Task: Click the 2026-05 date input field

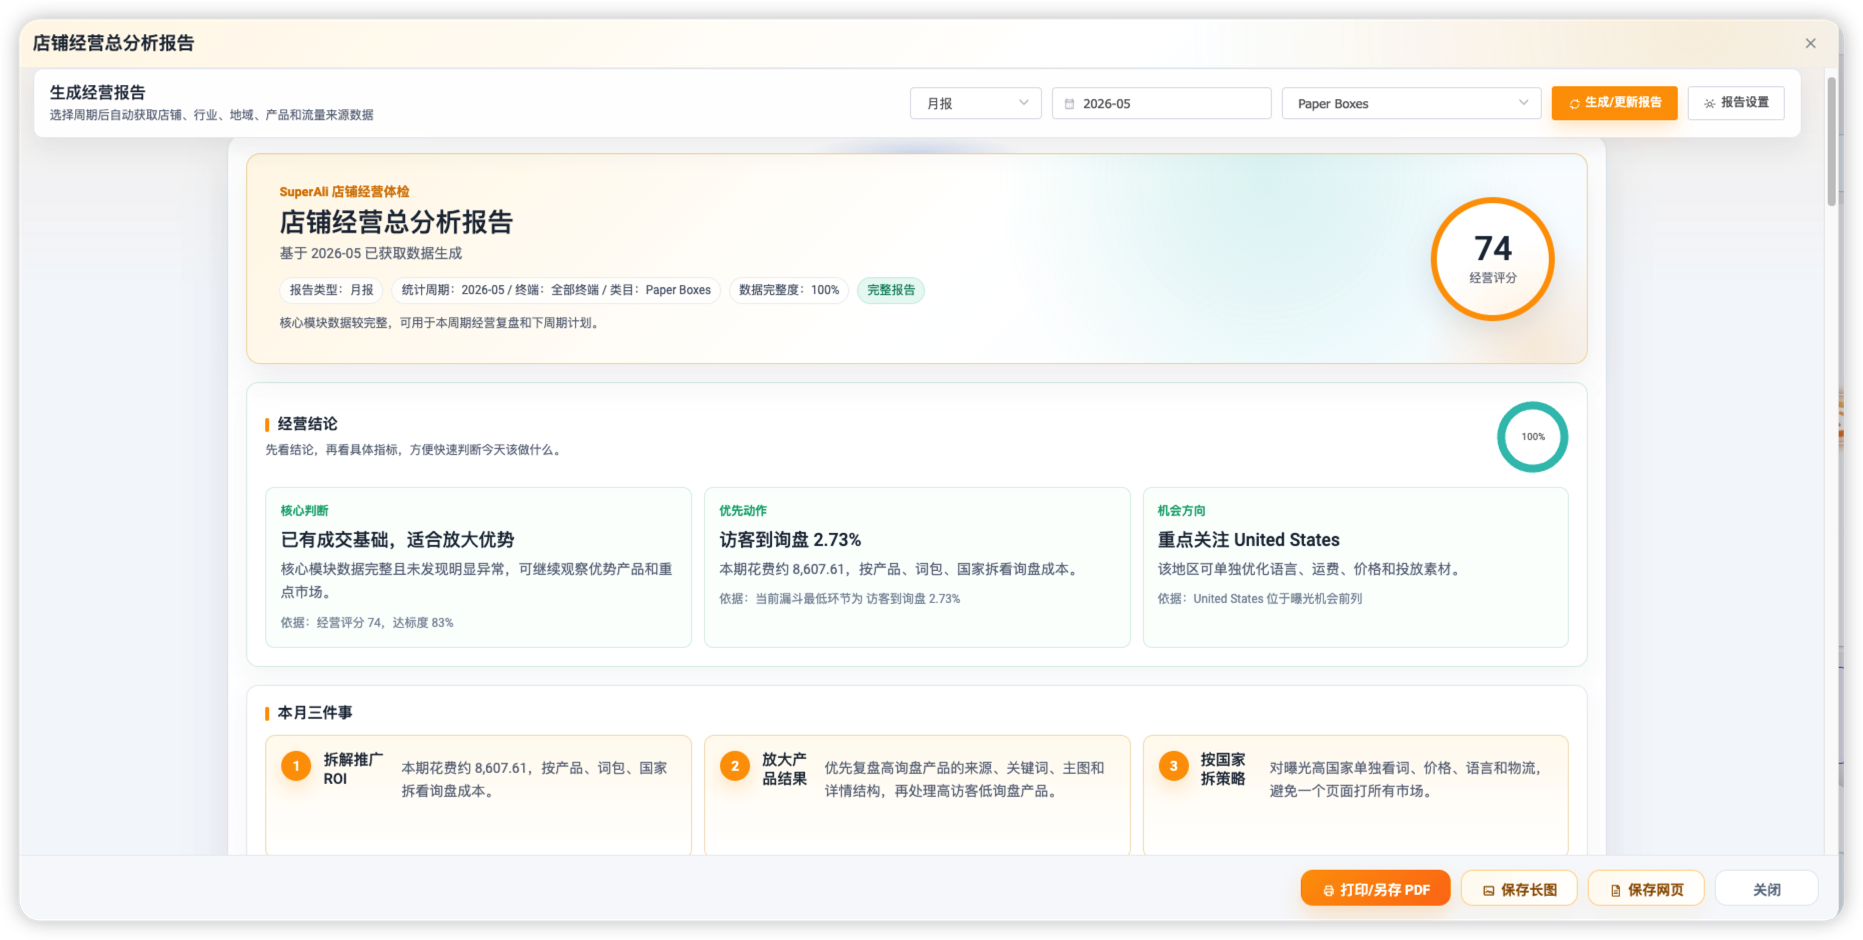Action: 1161,103
